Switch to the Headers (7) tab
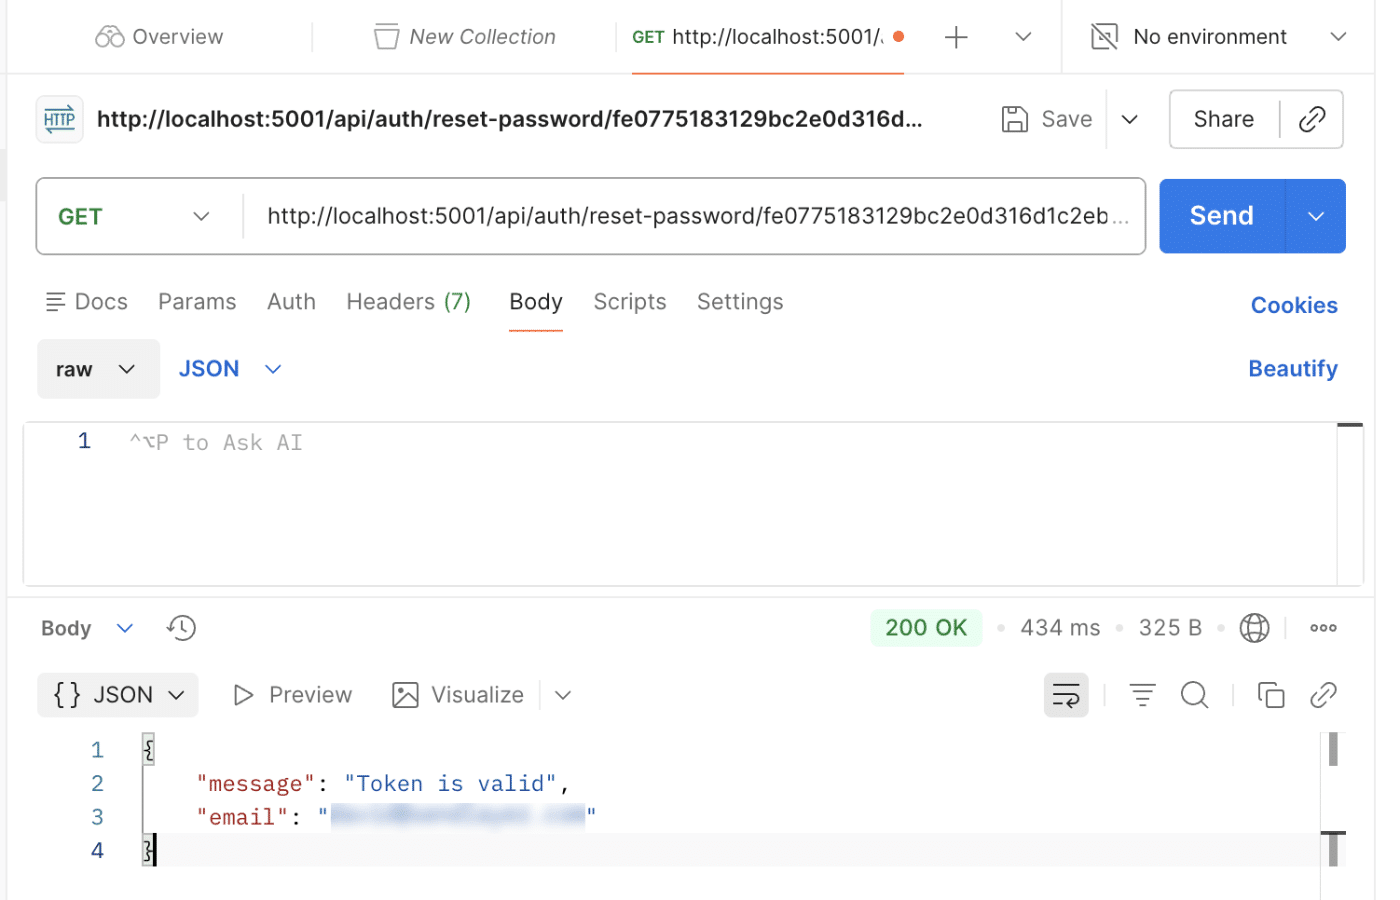The width and height of the screenshot is (1400, 900). click(408, 301)
